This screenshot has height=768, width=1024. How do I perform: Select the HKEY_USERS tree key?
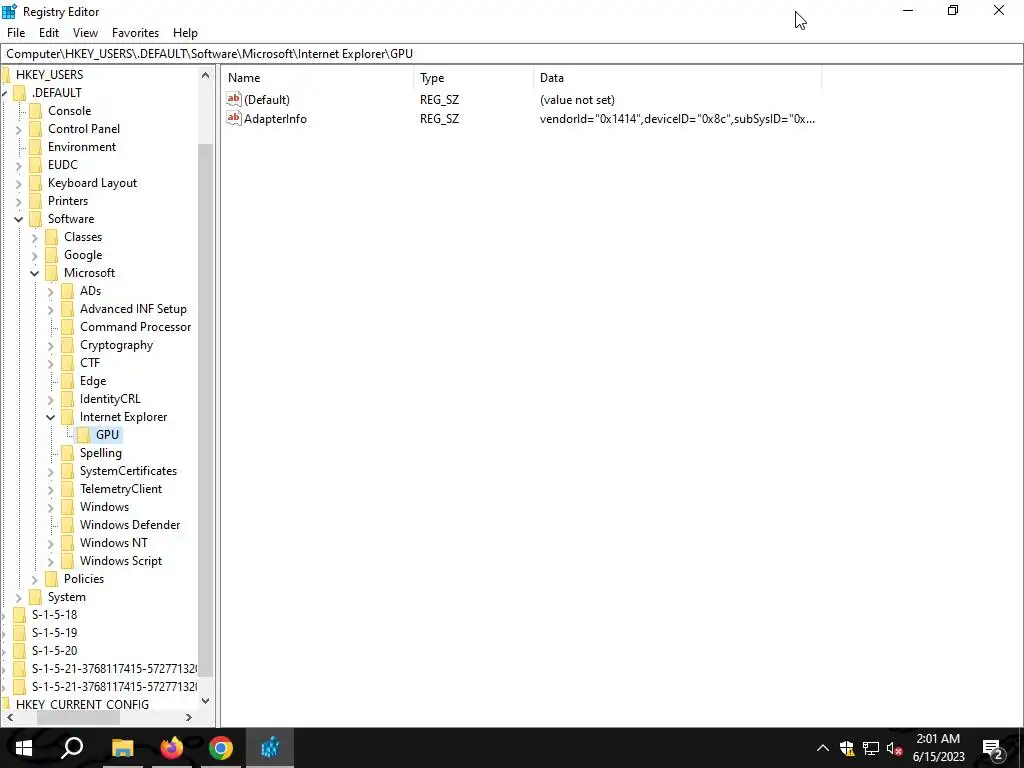click(50, 74)
